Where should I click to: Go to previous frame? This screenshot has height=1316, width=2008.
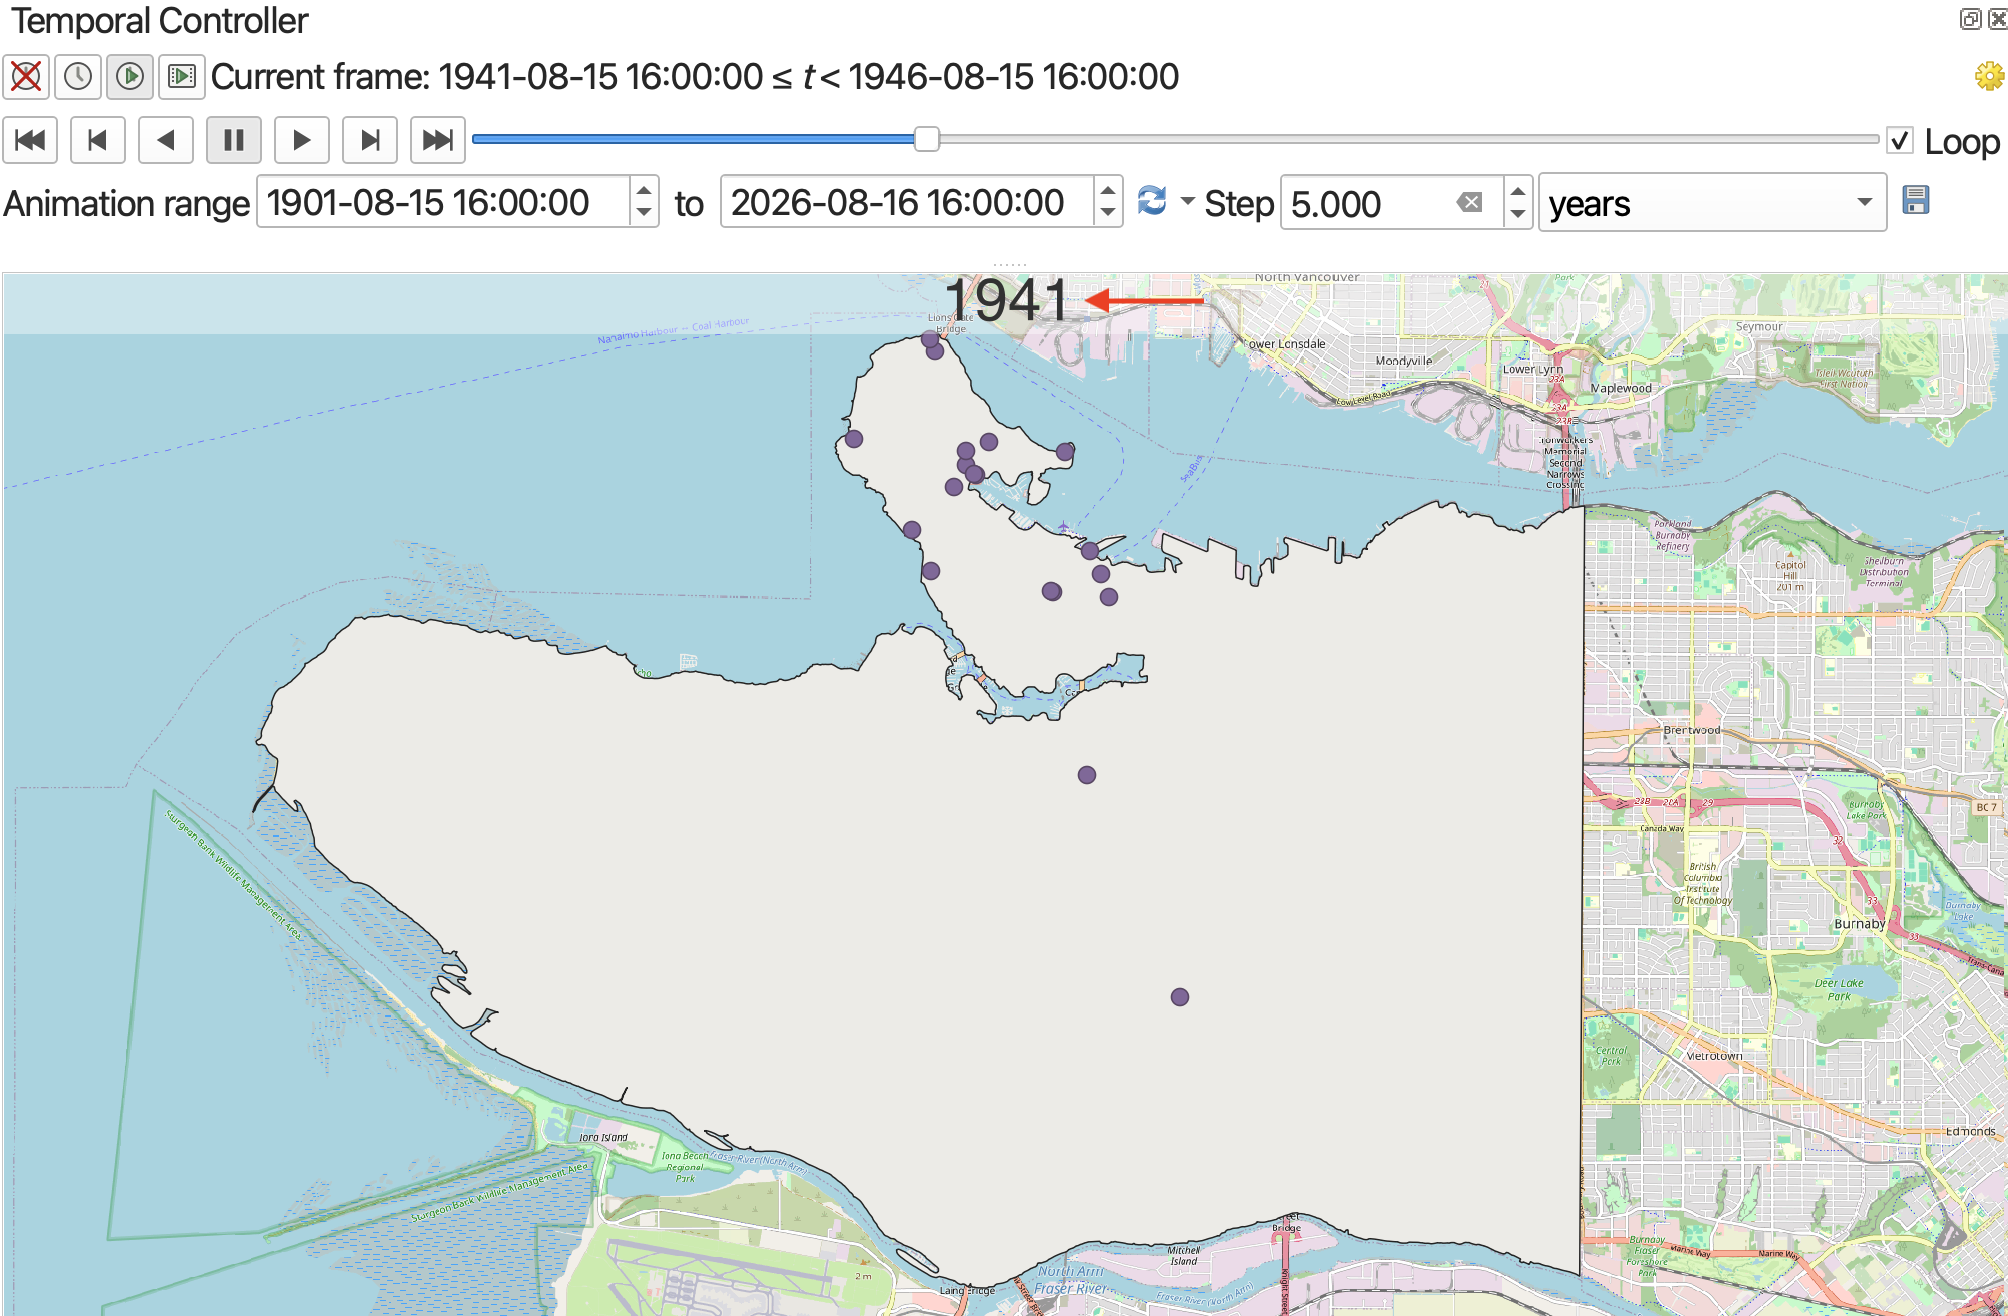point(98,140)
